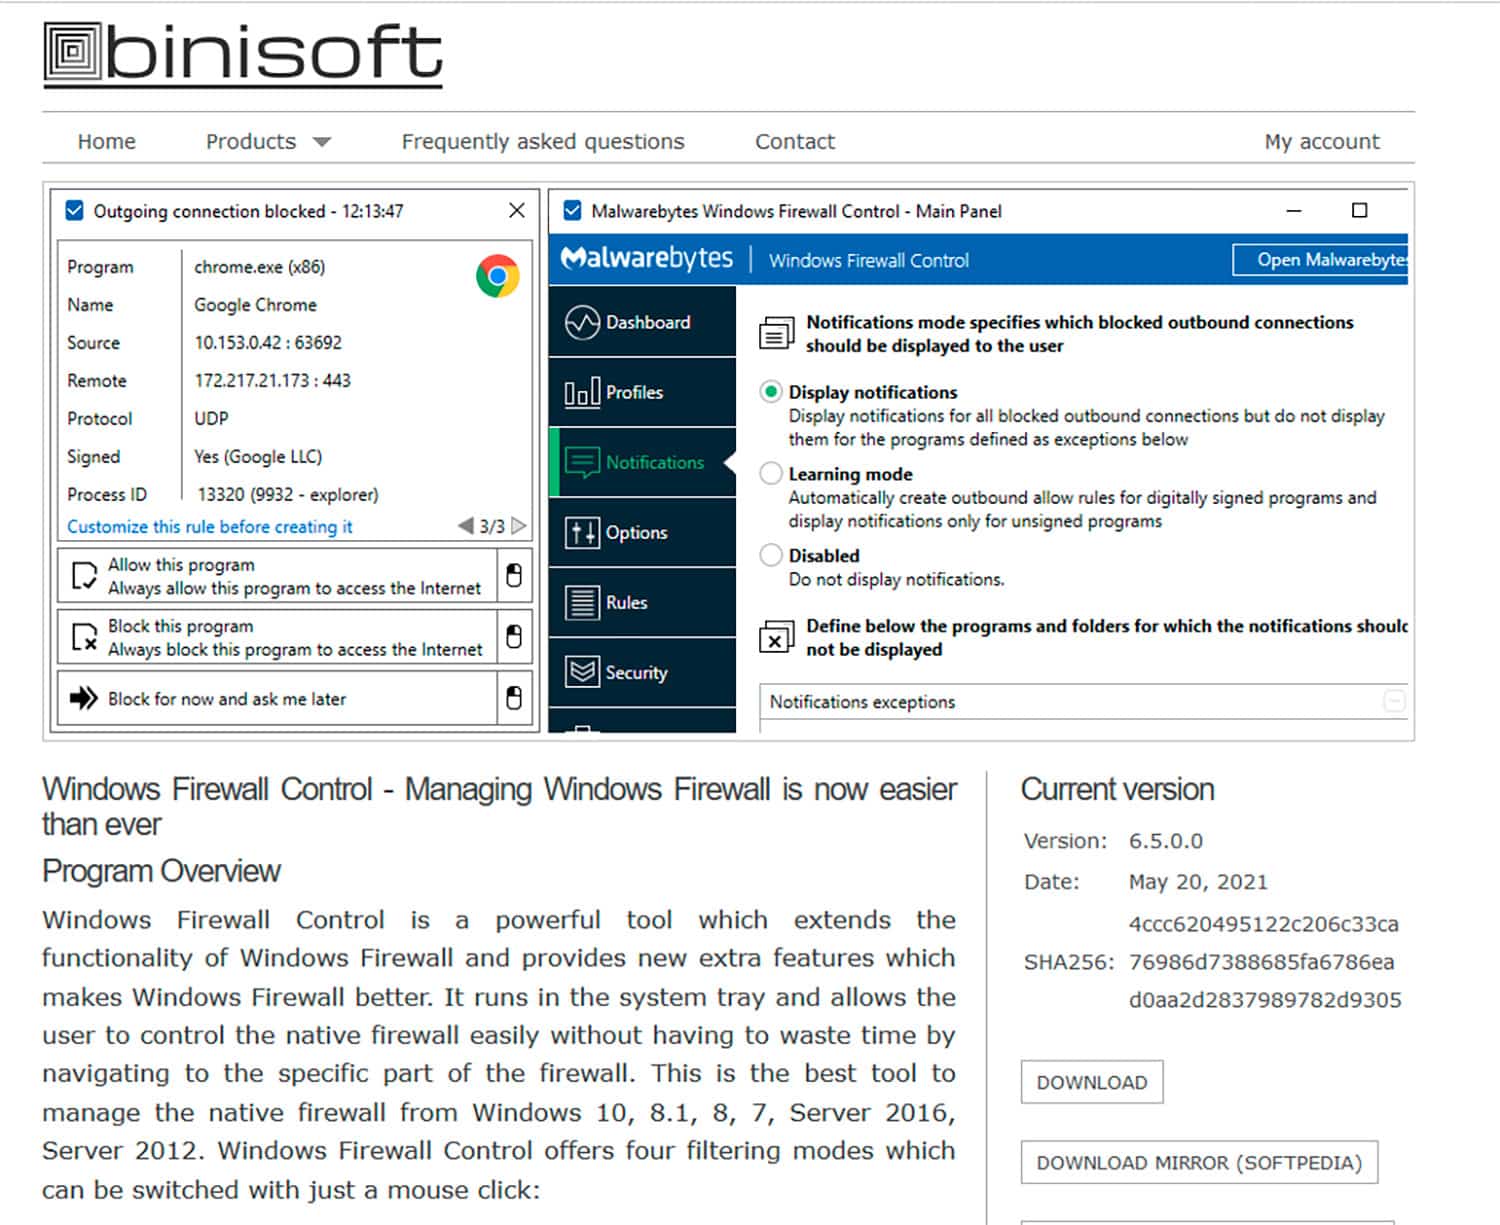Toggle the checkbox on the Main Panel title bar

[573, 210]
